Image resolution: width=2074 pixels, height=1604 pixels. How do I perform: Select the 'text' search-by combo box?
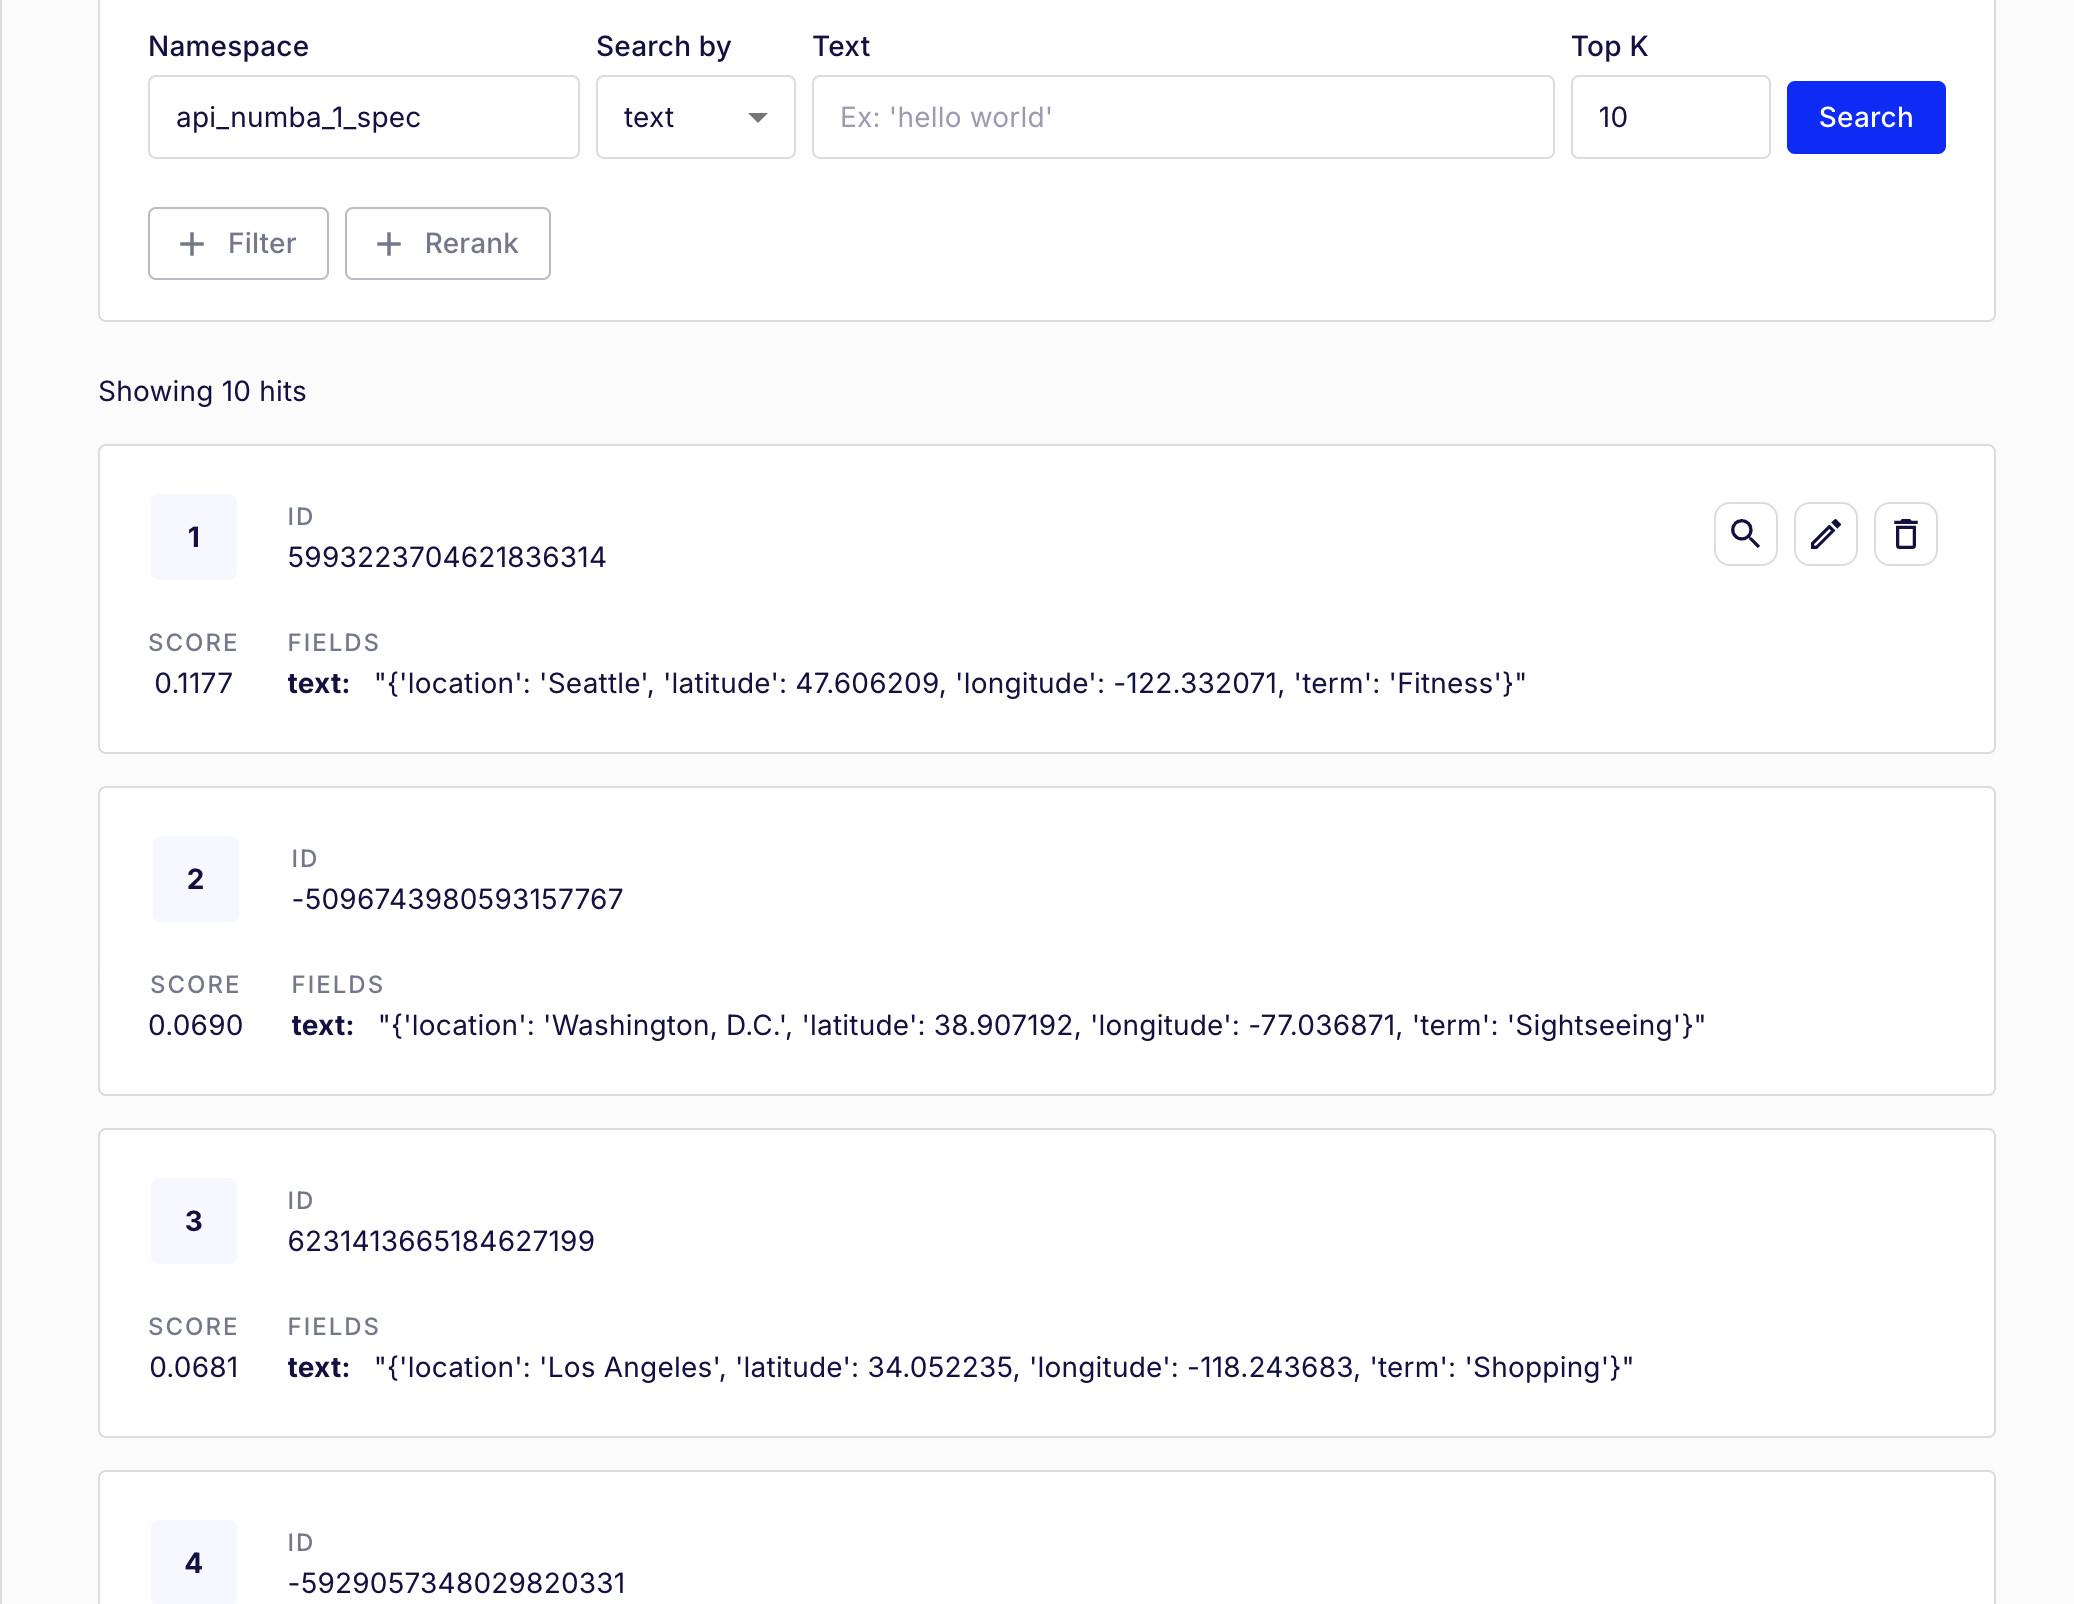pyautogui.click(x=680, y=118)
